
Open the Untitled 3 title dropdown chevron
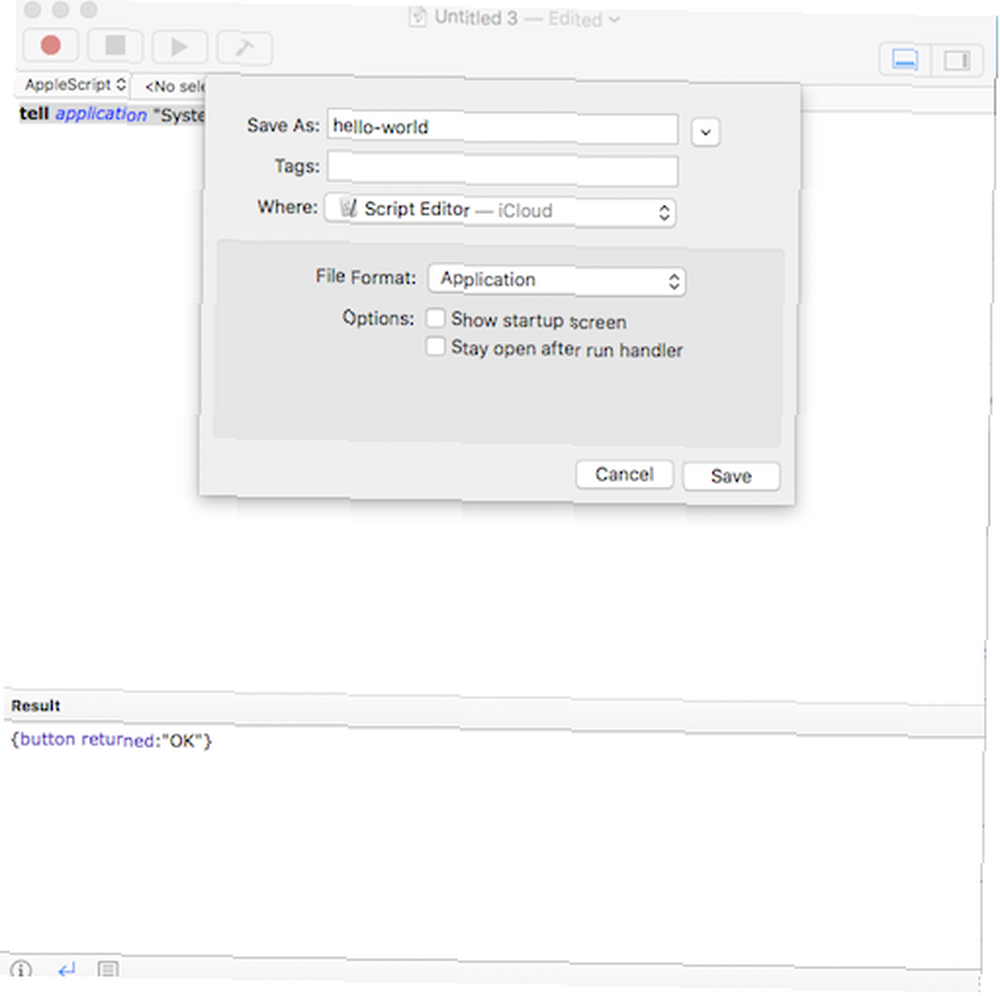tap(614, 20)
